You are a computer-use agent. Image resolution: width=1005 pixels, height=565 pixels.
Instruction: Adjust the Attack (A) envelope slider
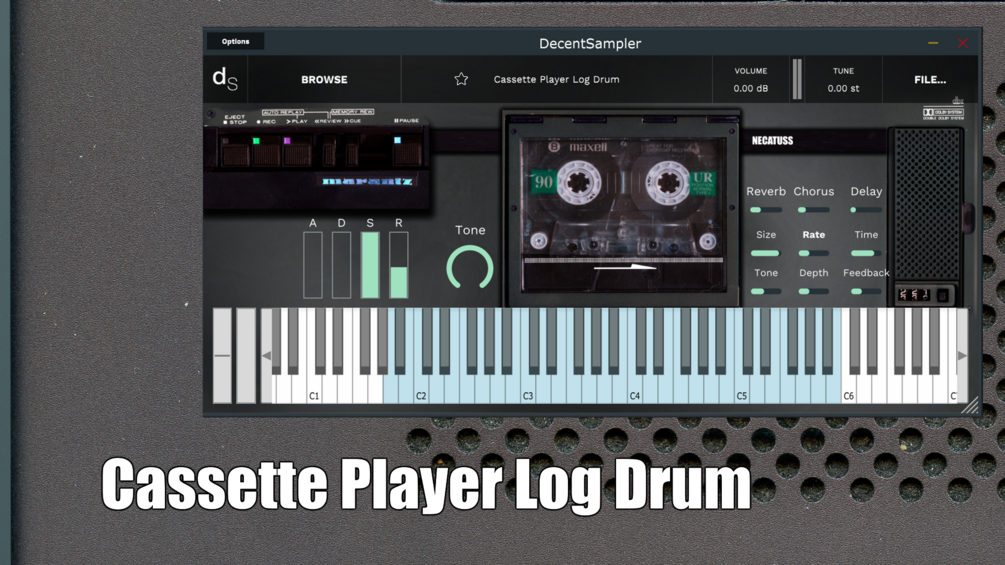[x=313, y=265]
